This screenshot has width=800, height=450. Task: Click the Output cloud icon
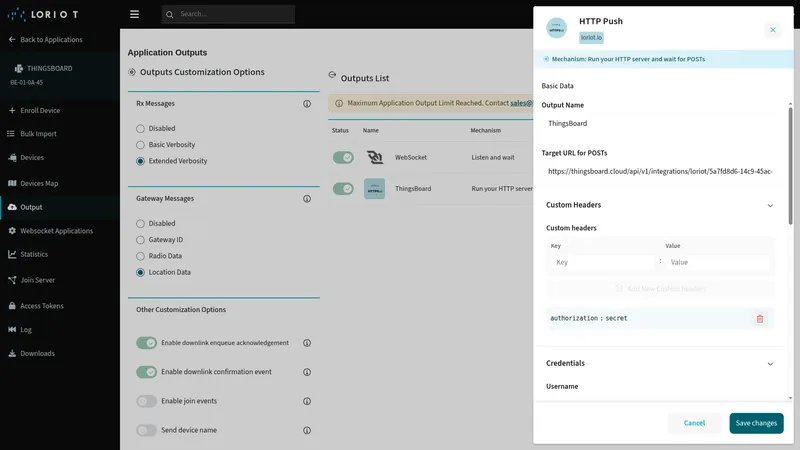[12, 207]
